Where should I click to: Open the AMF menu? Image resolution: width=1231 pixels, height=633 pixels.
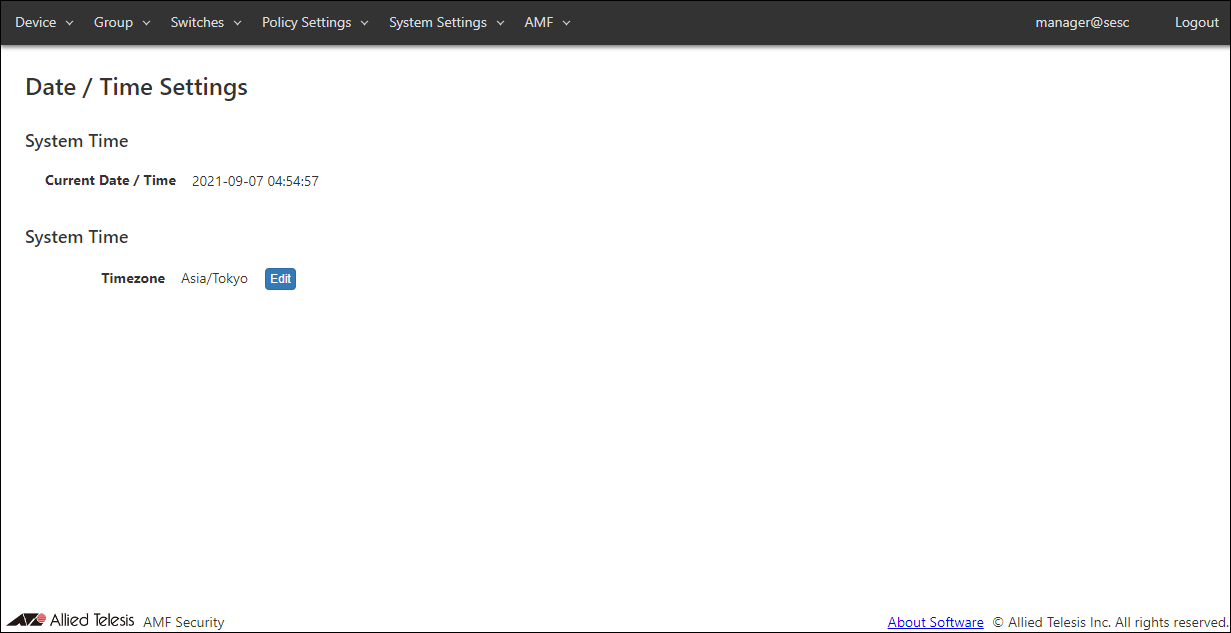click(538, 22)
